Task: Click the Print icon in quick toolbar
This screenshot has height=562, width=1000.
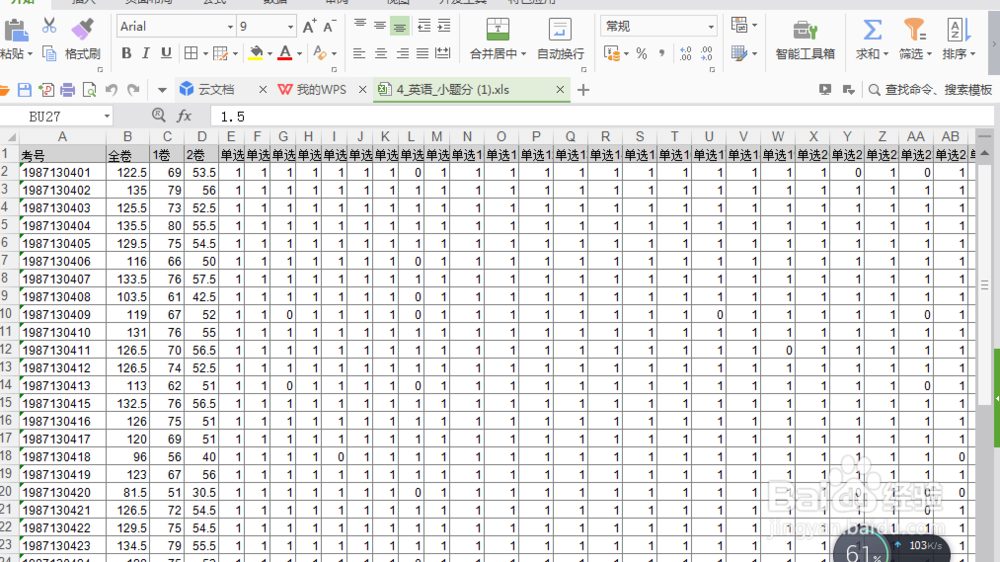Action: click(68, 90)
